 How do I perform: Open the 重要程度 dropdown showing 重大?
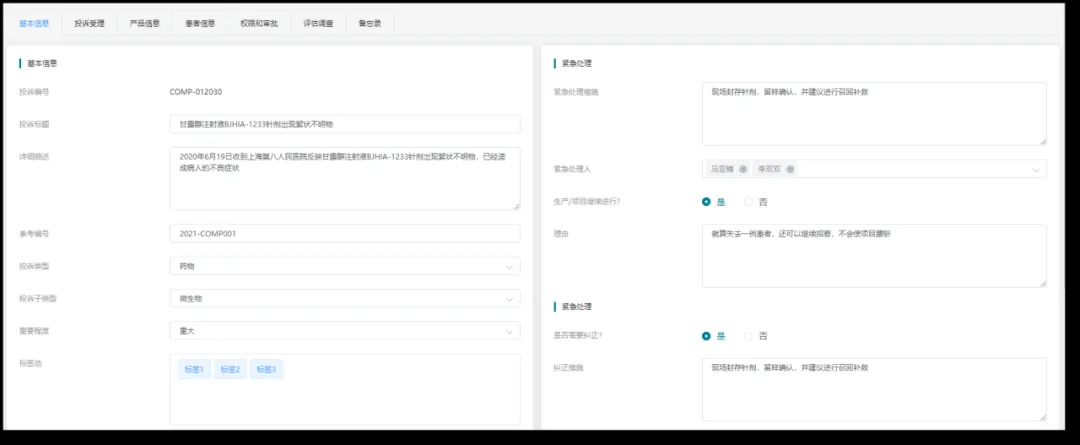tap(345, 331)
